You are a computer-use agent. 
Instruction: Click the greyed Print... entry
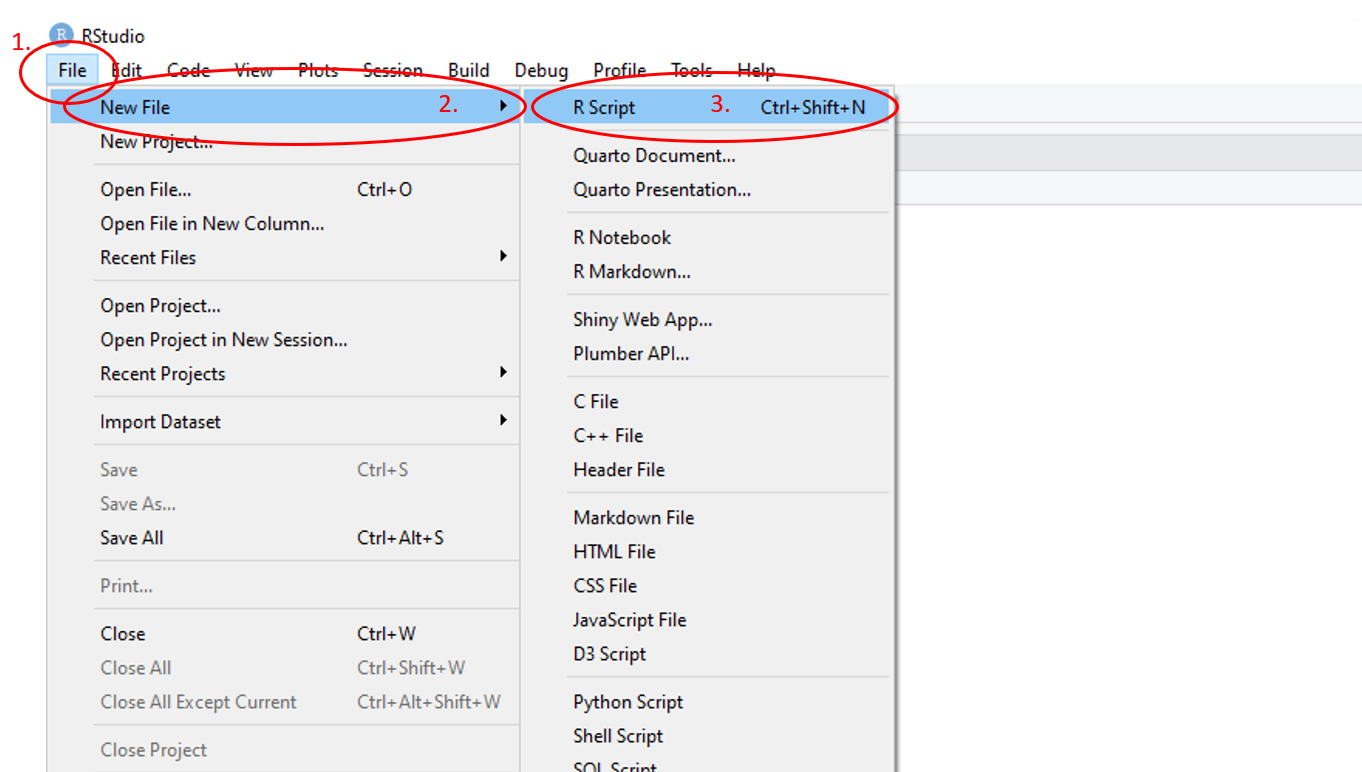(285, 585)
